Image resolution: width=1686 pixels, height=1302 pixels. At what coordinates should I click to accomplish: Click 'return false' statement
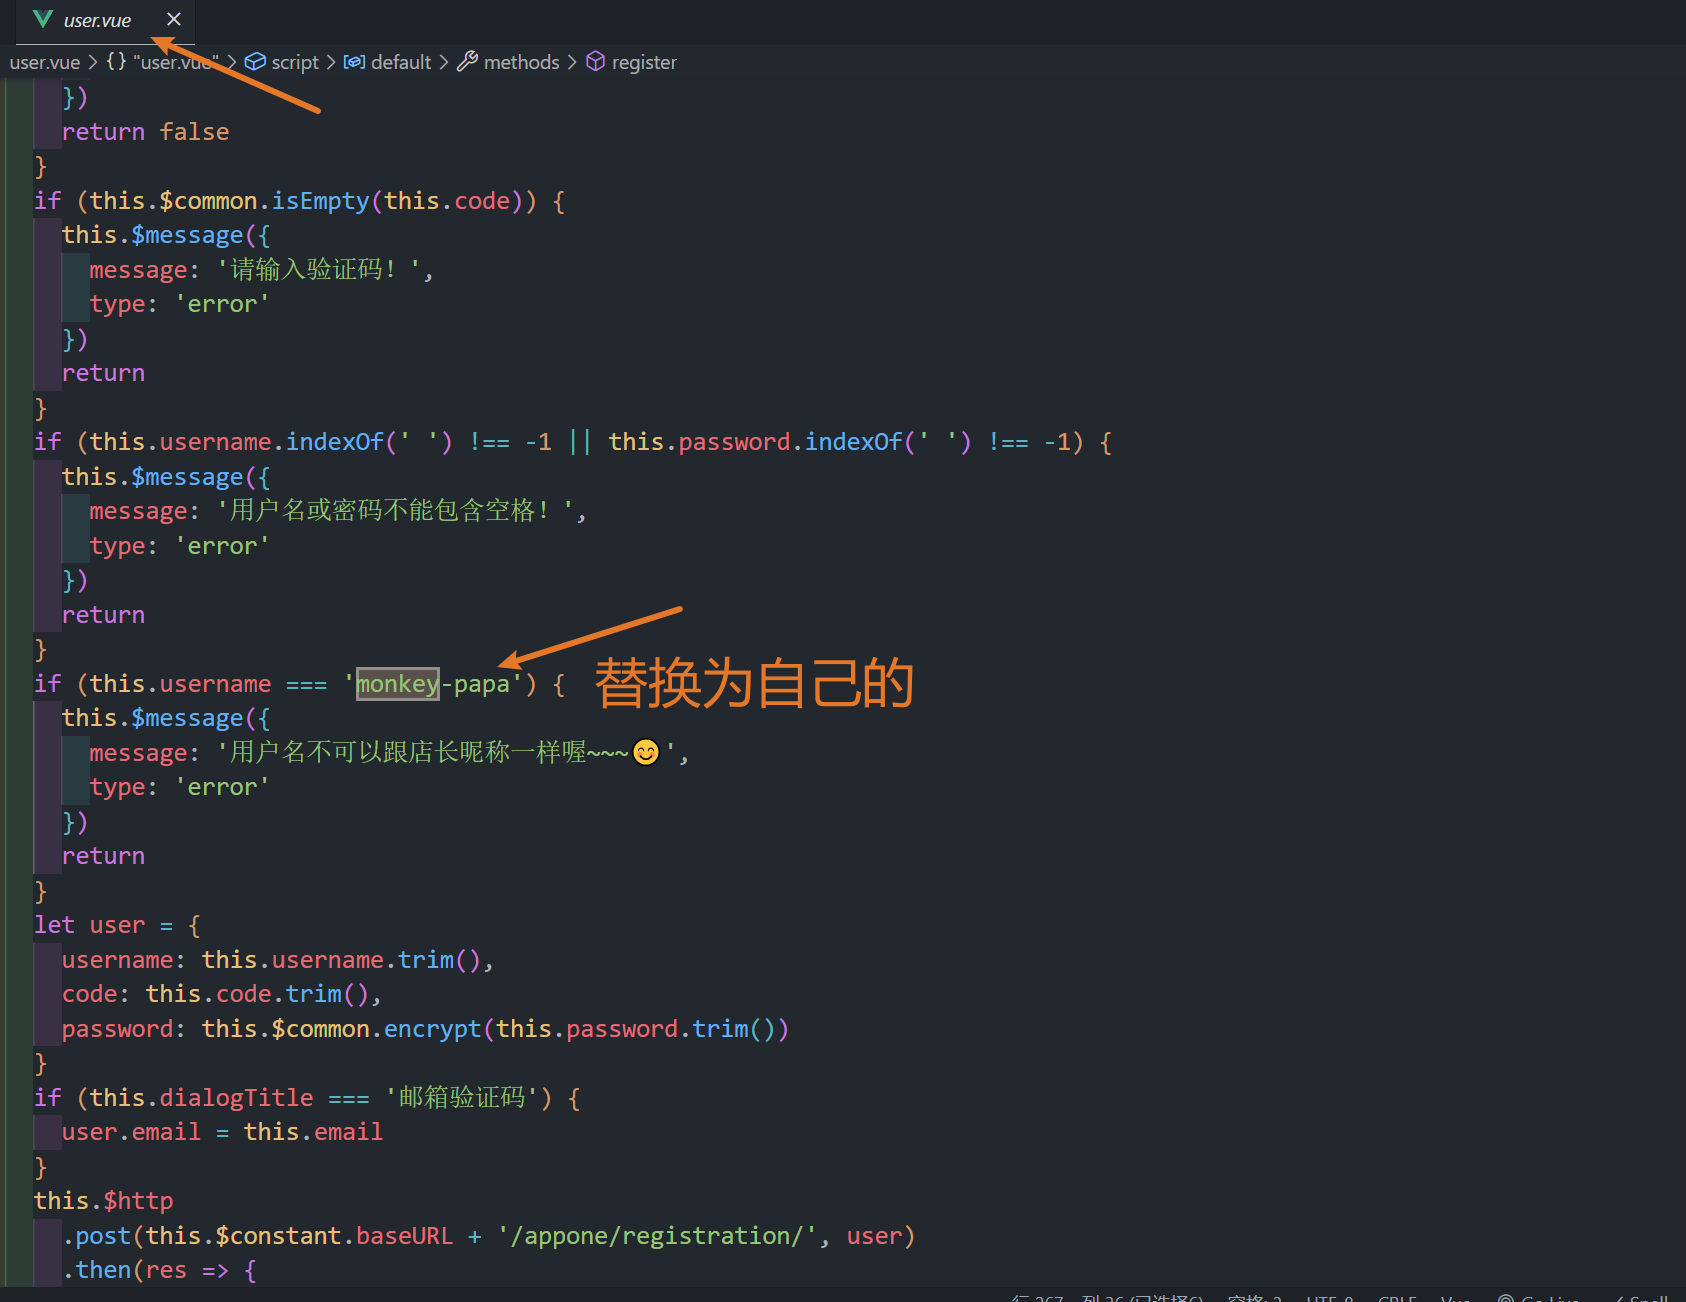(x=145, y=132)
